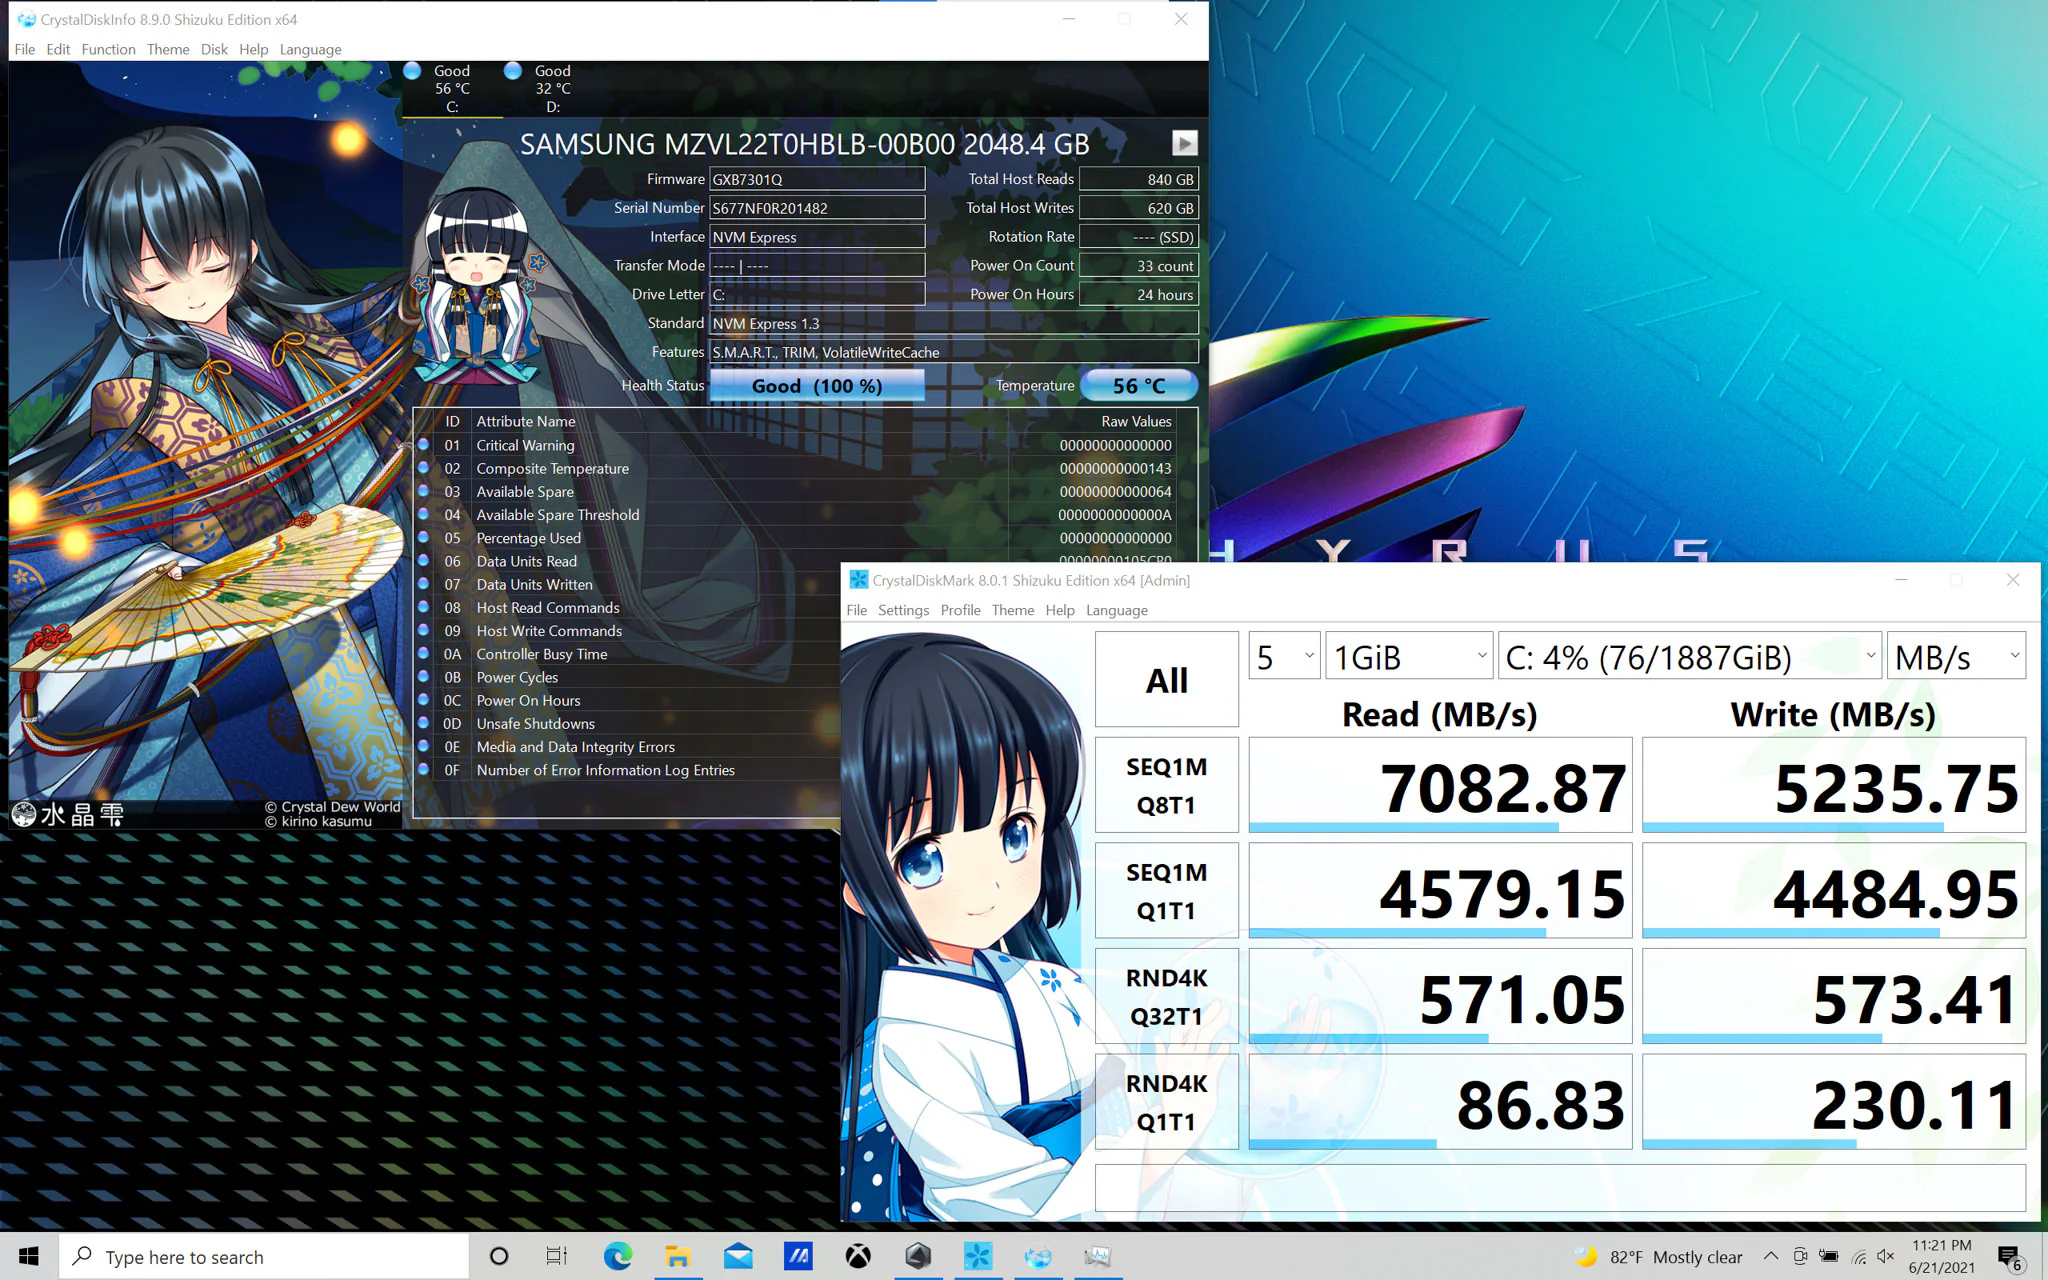Select the Unsafe Shutdowns attribute row
The image size is (2048, 1280).
click(627, 723)
